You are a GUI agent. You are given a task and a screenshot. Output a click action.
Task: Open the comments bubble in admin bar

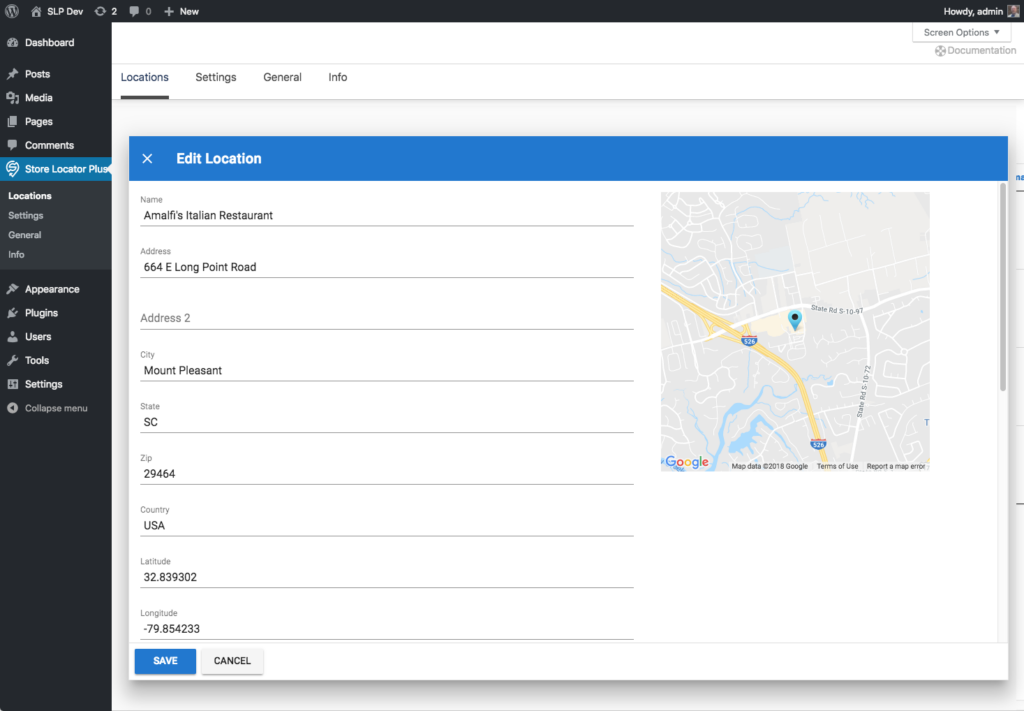pos(135,11)
